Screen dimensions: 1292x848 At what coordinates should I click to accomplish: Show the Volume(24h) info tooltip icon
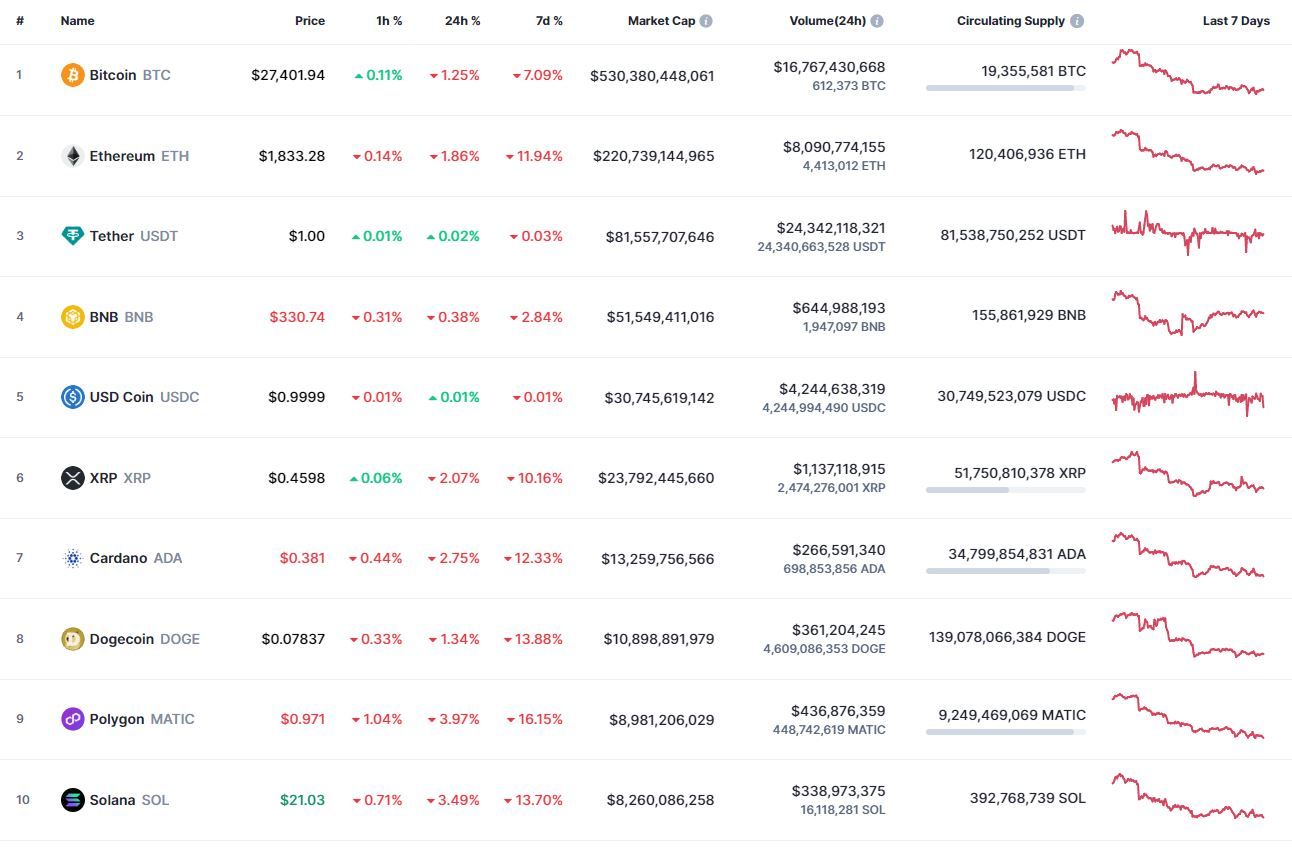877,21
